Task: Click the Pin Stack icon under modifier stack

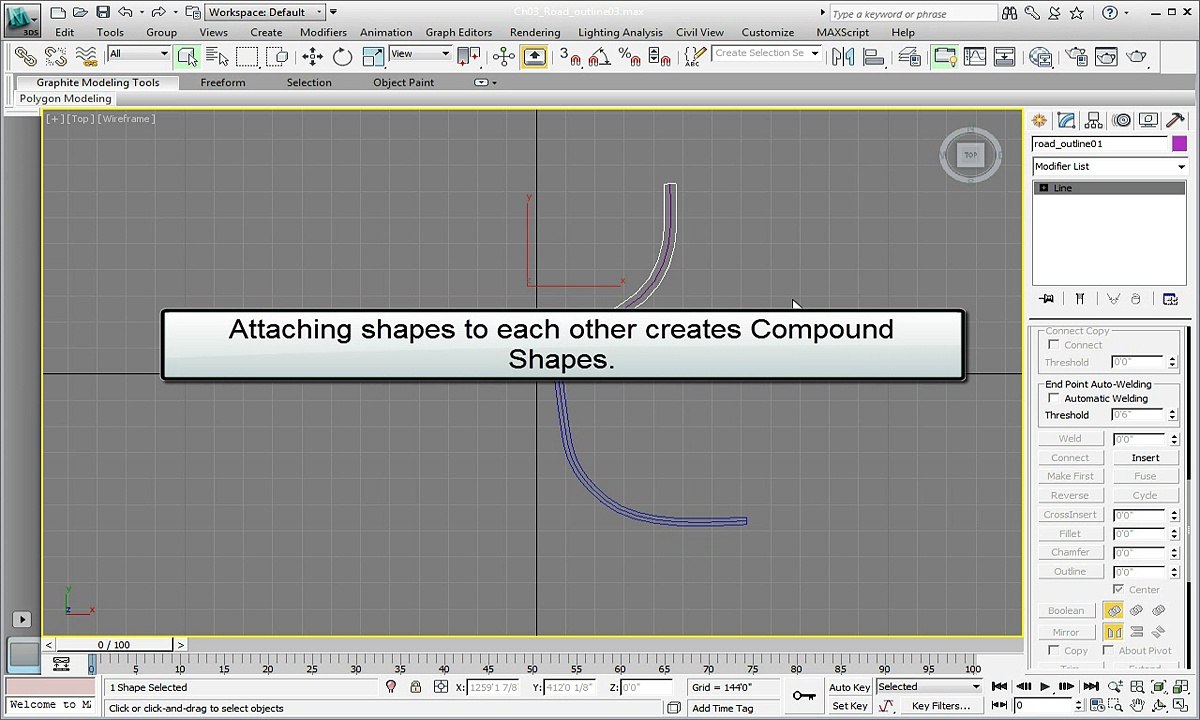Action: (x=1047, y=299)
